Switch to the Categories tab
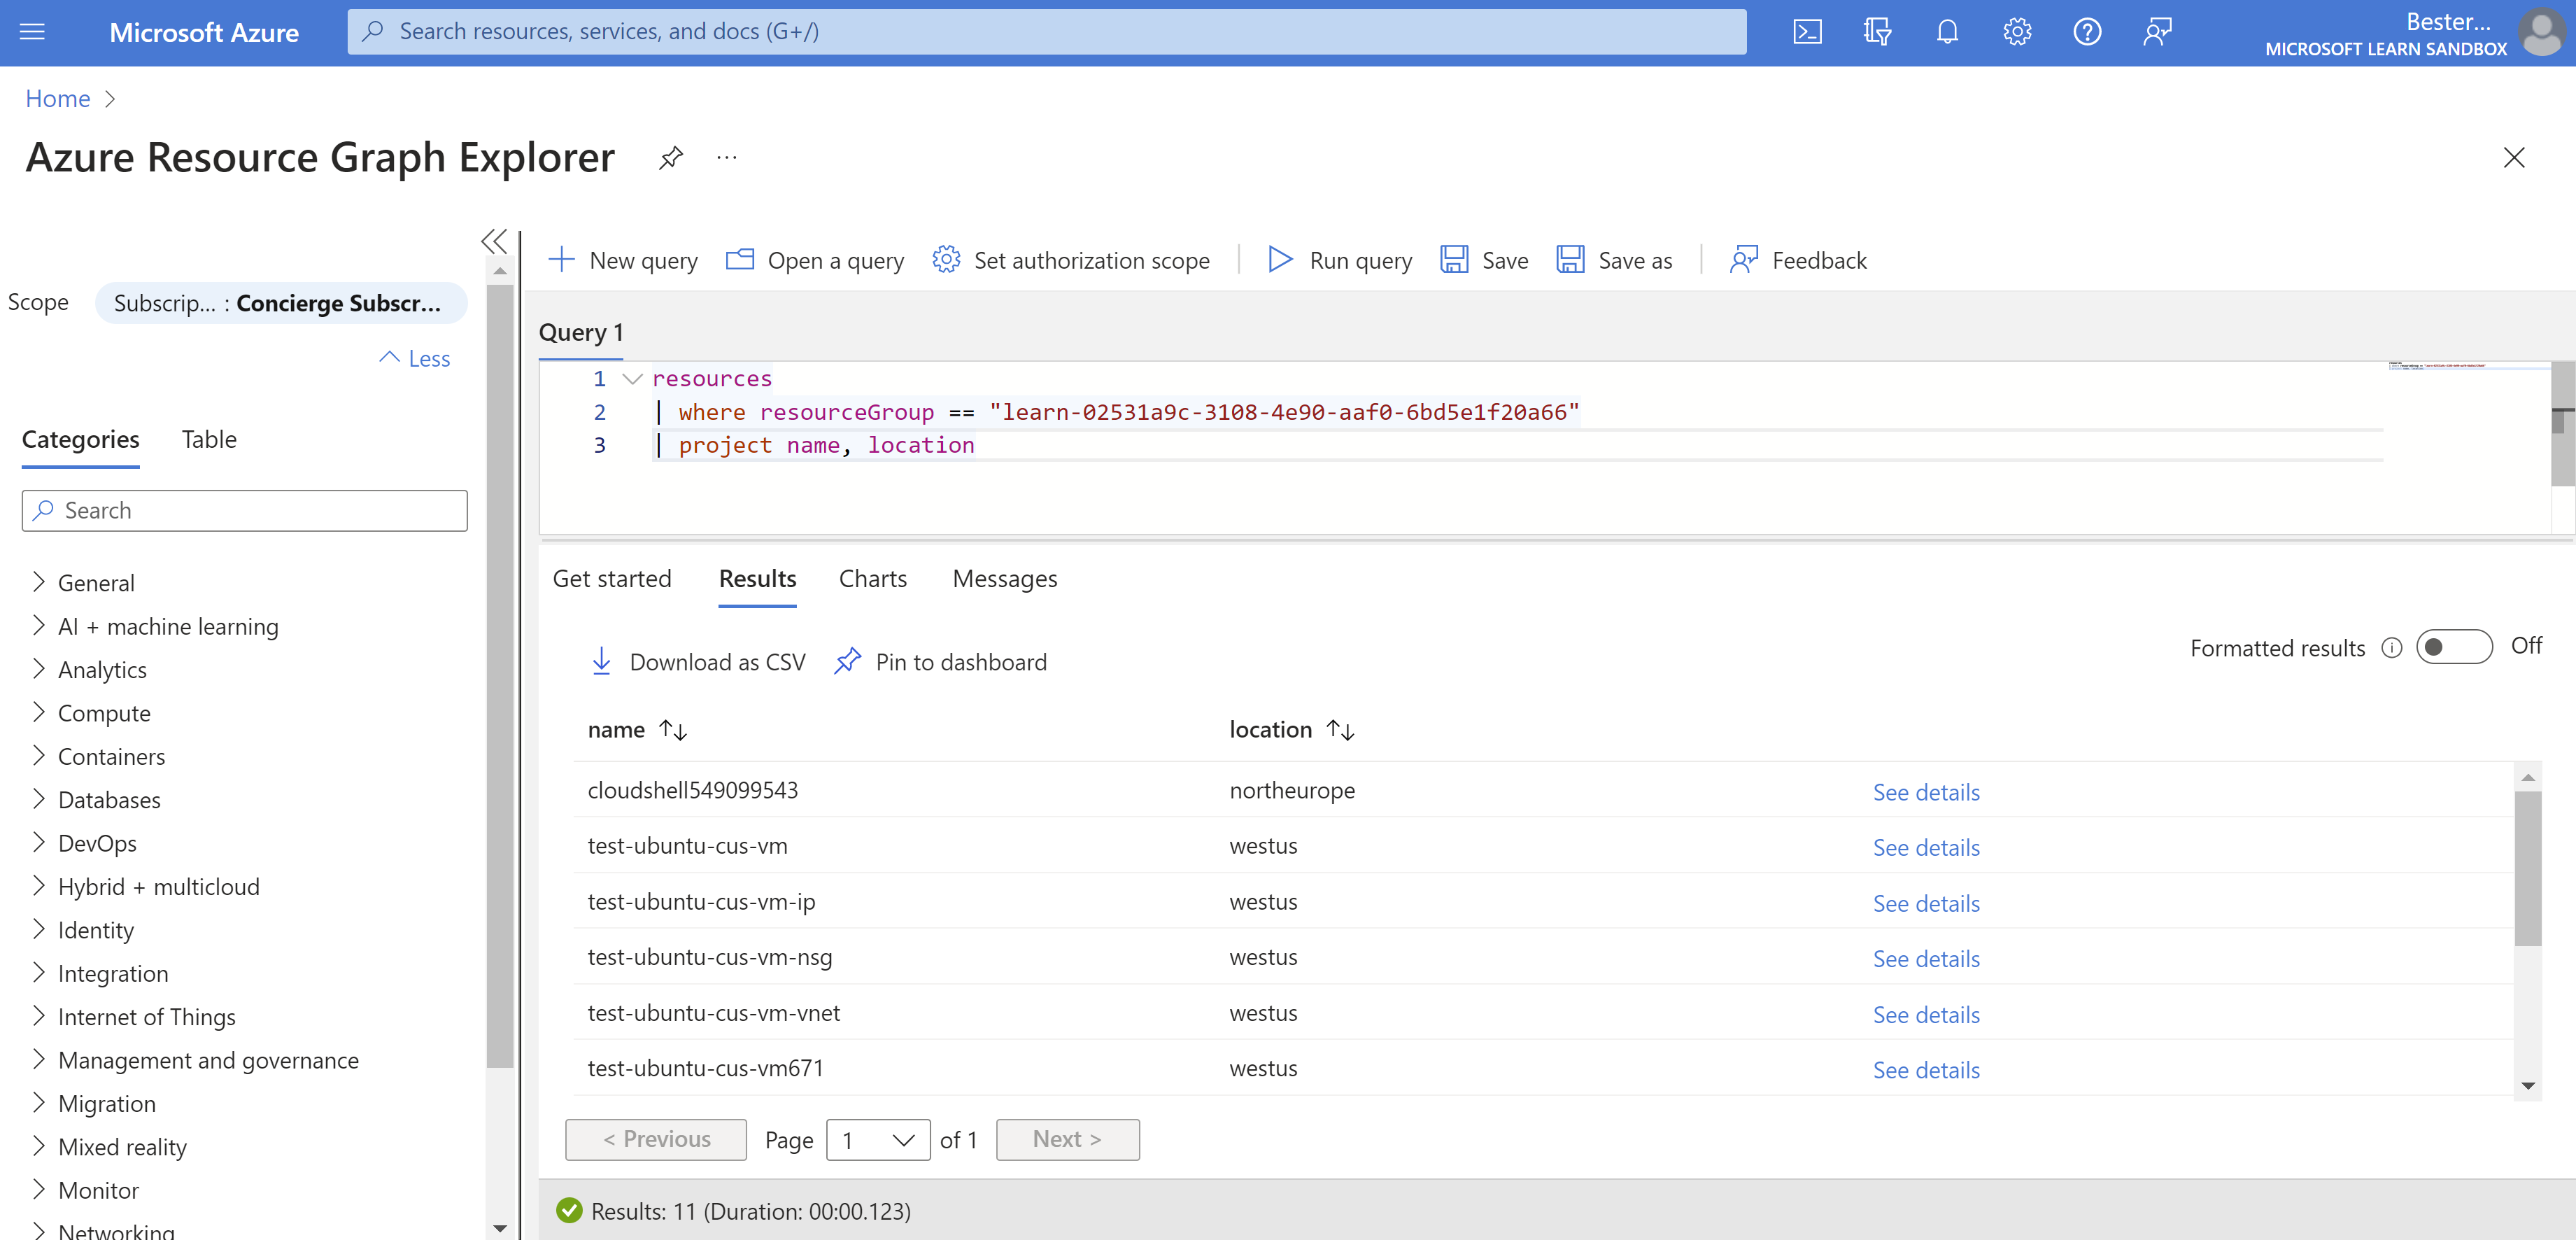The width and height of the screenshot is (2576, 1240). 80,439
